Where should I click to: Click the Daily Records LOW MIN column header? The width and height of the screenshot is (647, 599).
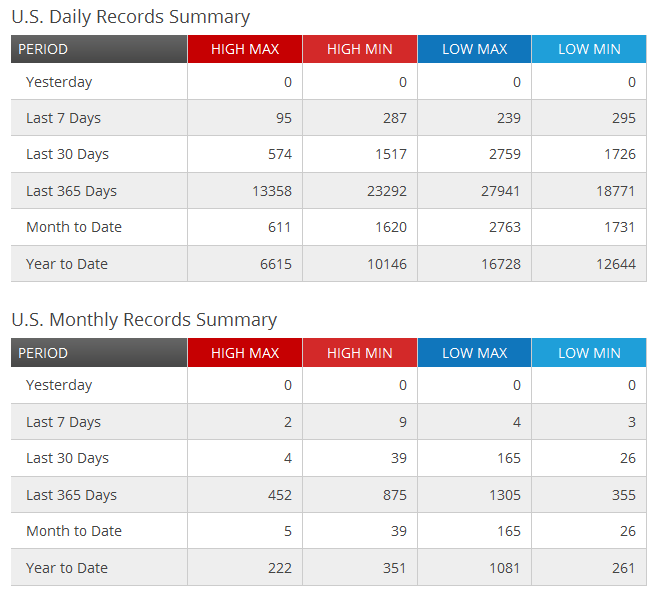[589, 49]
